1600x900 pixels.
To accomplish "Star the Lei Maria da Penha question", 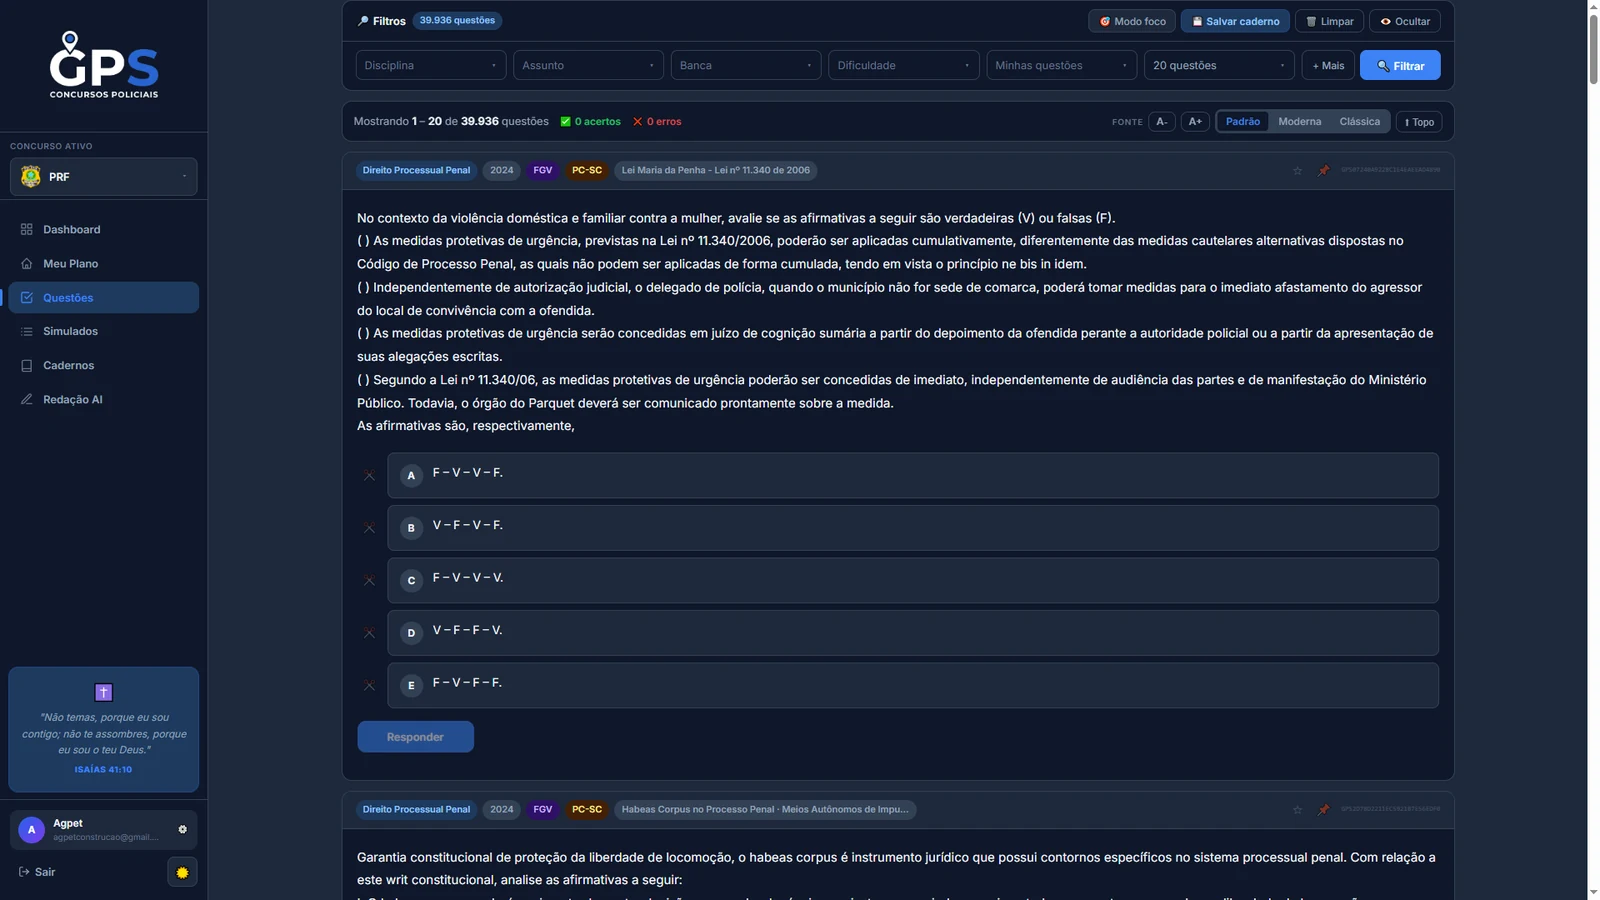I will [1298, 171].
